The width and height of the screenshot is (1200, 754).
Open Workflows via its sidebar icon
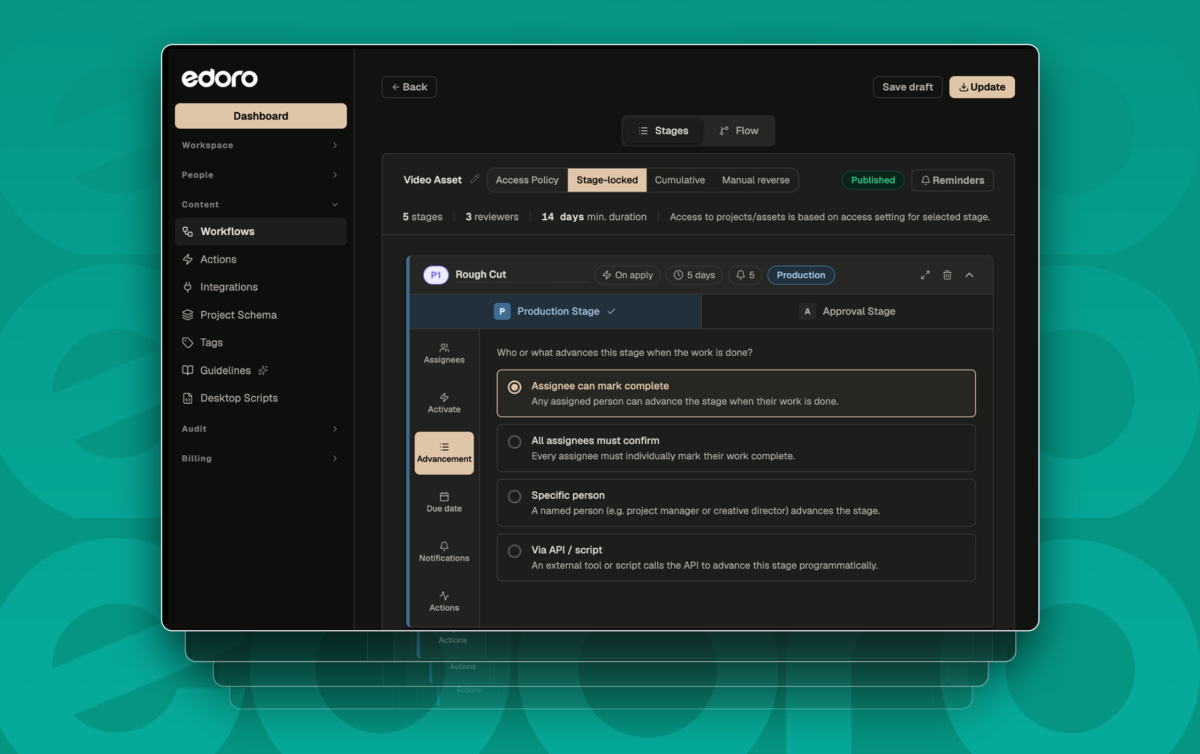pyautogui.click(x=187, y=232)
